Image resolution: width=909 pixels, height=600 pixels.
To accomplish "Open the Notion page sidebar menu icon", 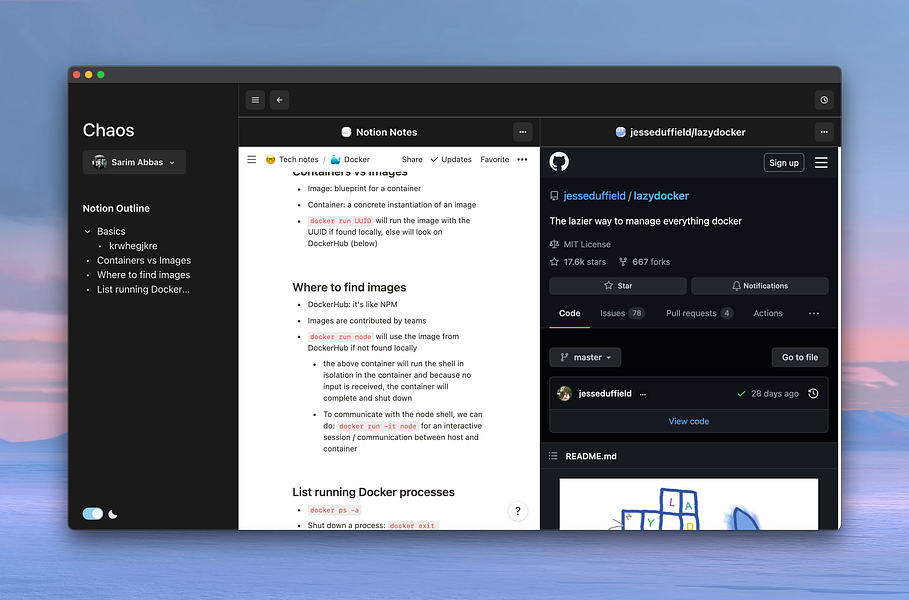I will pos(252,159).
